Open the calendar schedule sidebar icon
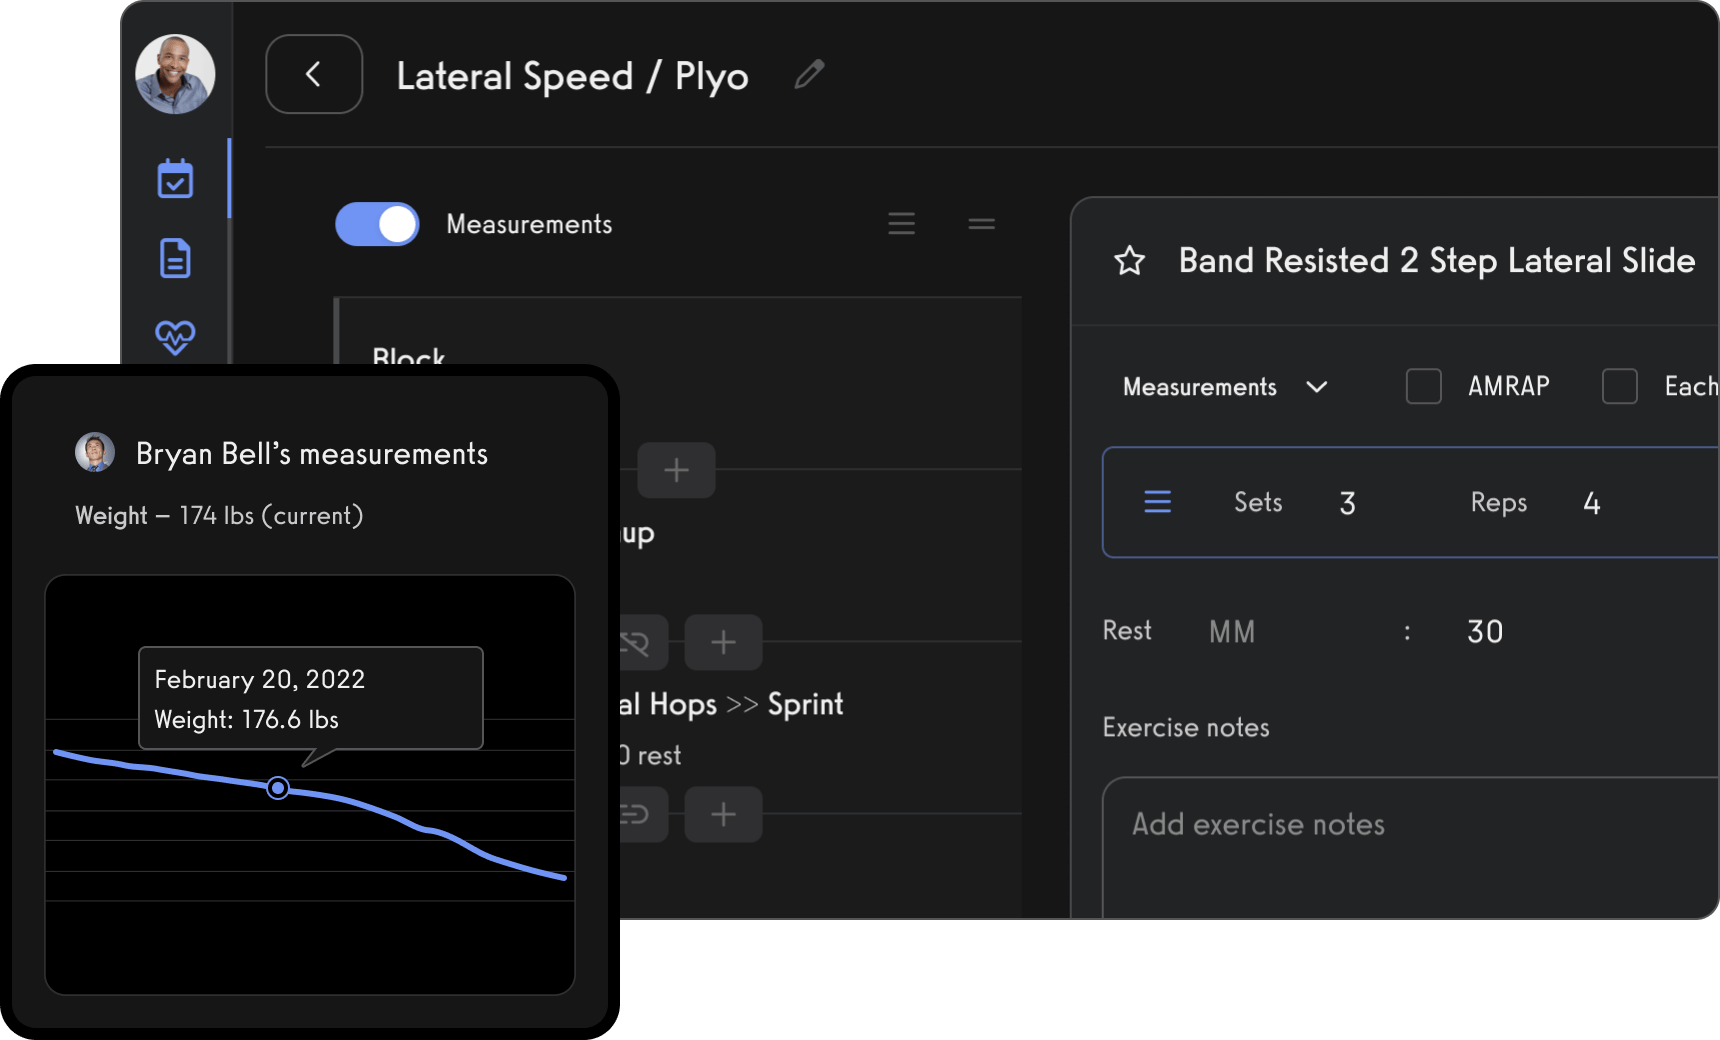This screenshot has height=1040, width=1720. click(175, 179)
